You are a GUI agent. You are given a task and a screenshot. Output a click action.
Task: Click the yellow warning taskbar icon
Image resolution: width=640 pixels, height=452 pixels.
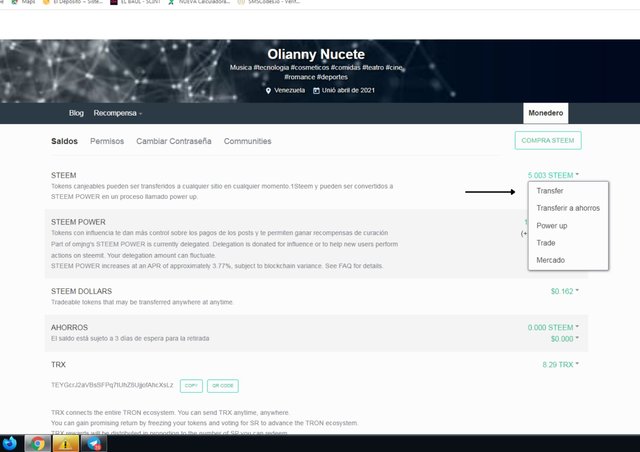[65, 443]
